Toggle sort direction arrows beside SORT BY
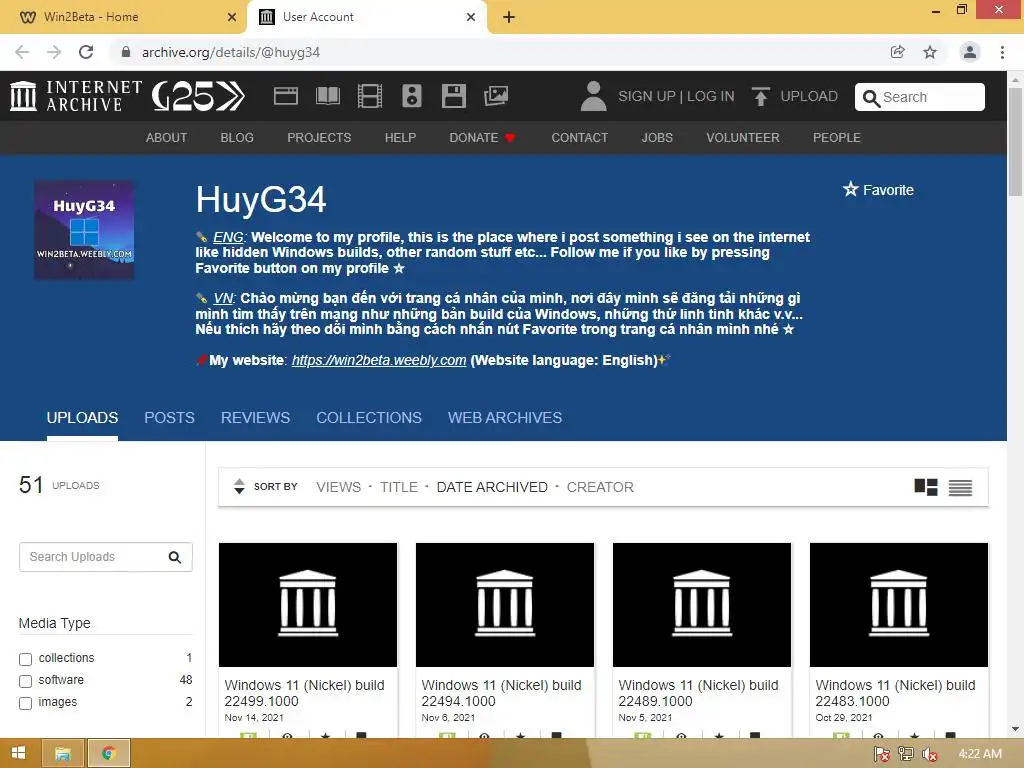This screenshot has width=1024, height=768. (239, 487)
